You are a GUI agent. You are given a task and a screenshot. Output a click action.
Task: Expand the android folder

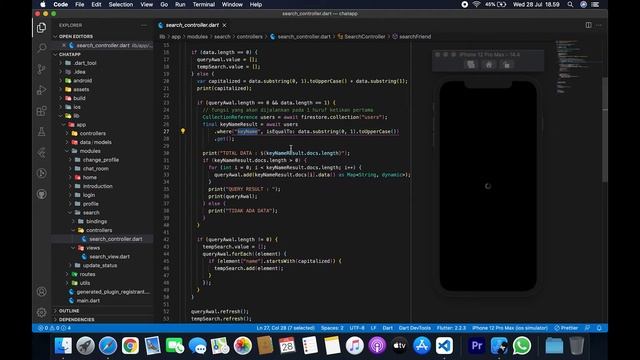tap(102, 80)
